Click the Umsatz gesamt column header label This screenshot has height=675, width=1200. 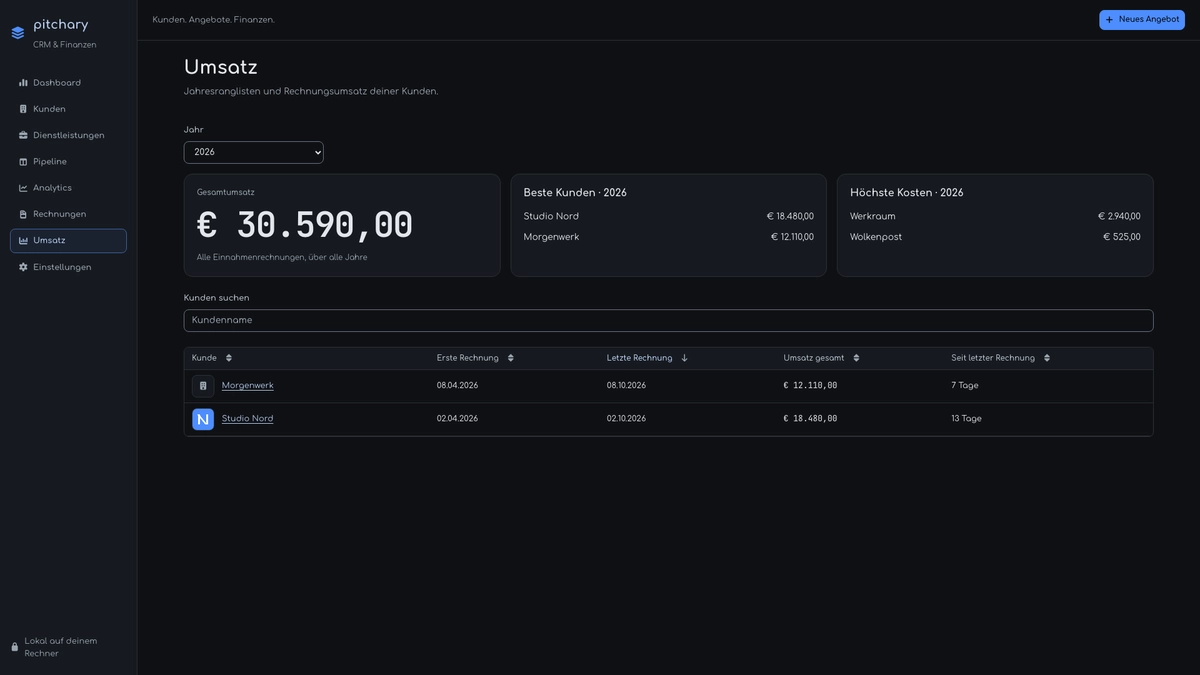[x=814, y=358]
